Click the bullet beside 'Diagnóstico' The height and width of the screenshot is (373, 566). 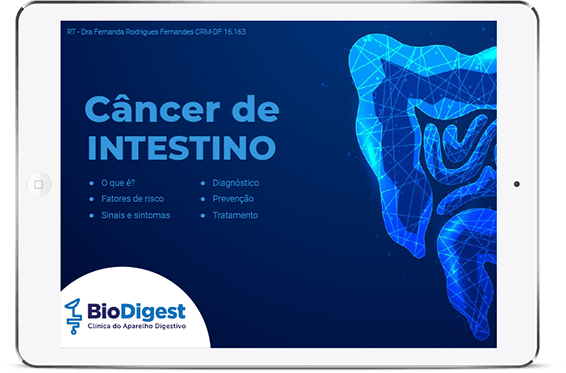[203, 183]
